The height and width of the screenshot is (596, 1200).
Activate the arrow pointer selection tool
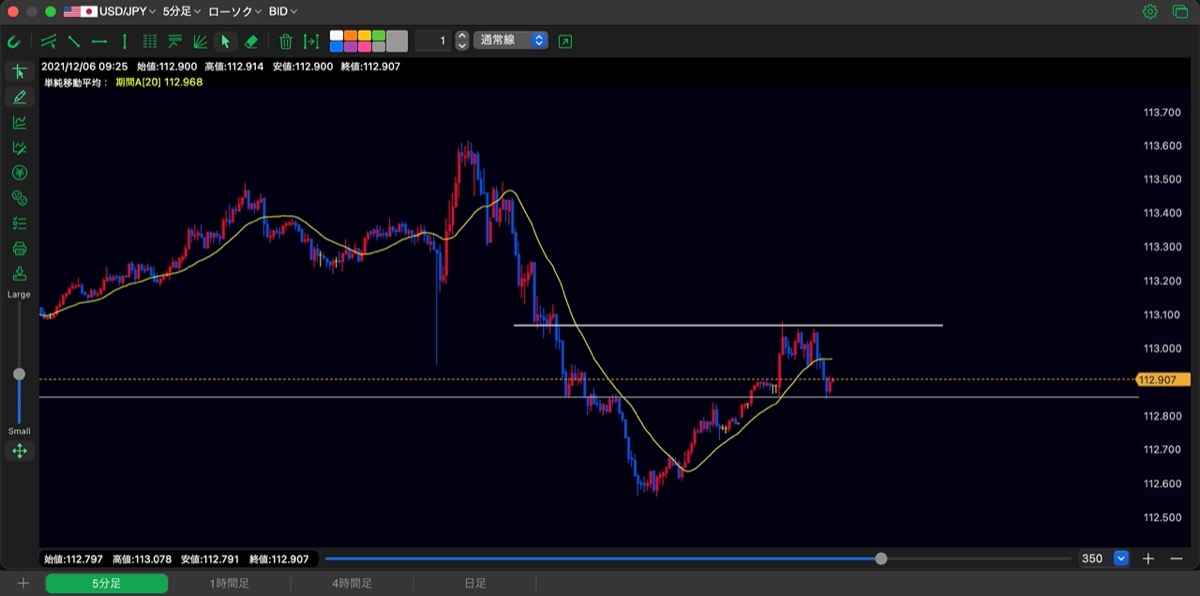(x=225, y=41)
